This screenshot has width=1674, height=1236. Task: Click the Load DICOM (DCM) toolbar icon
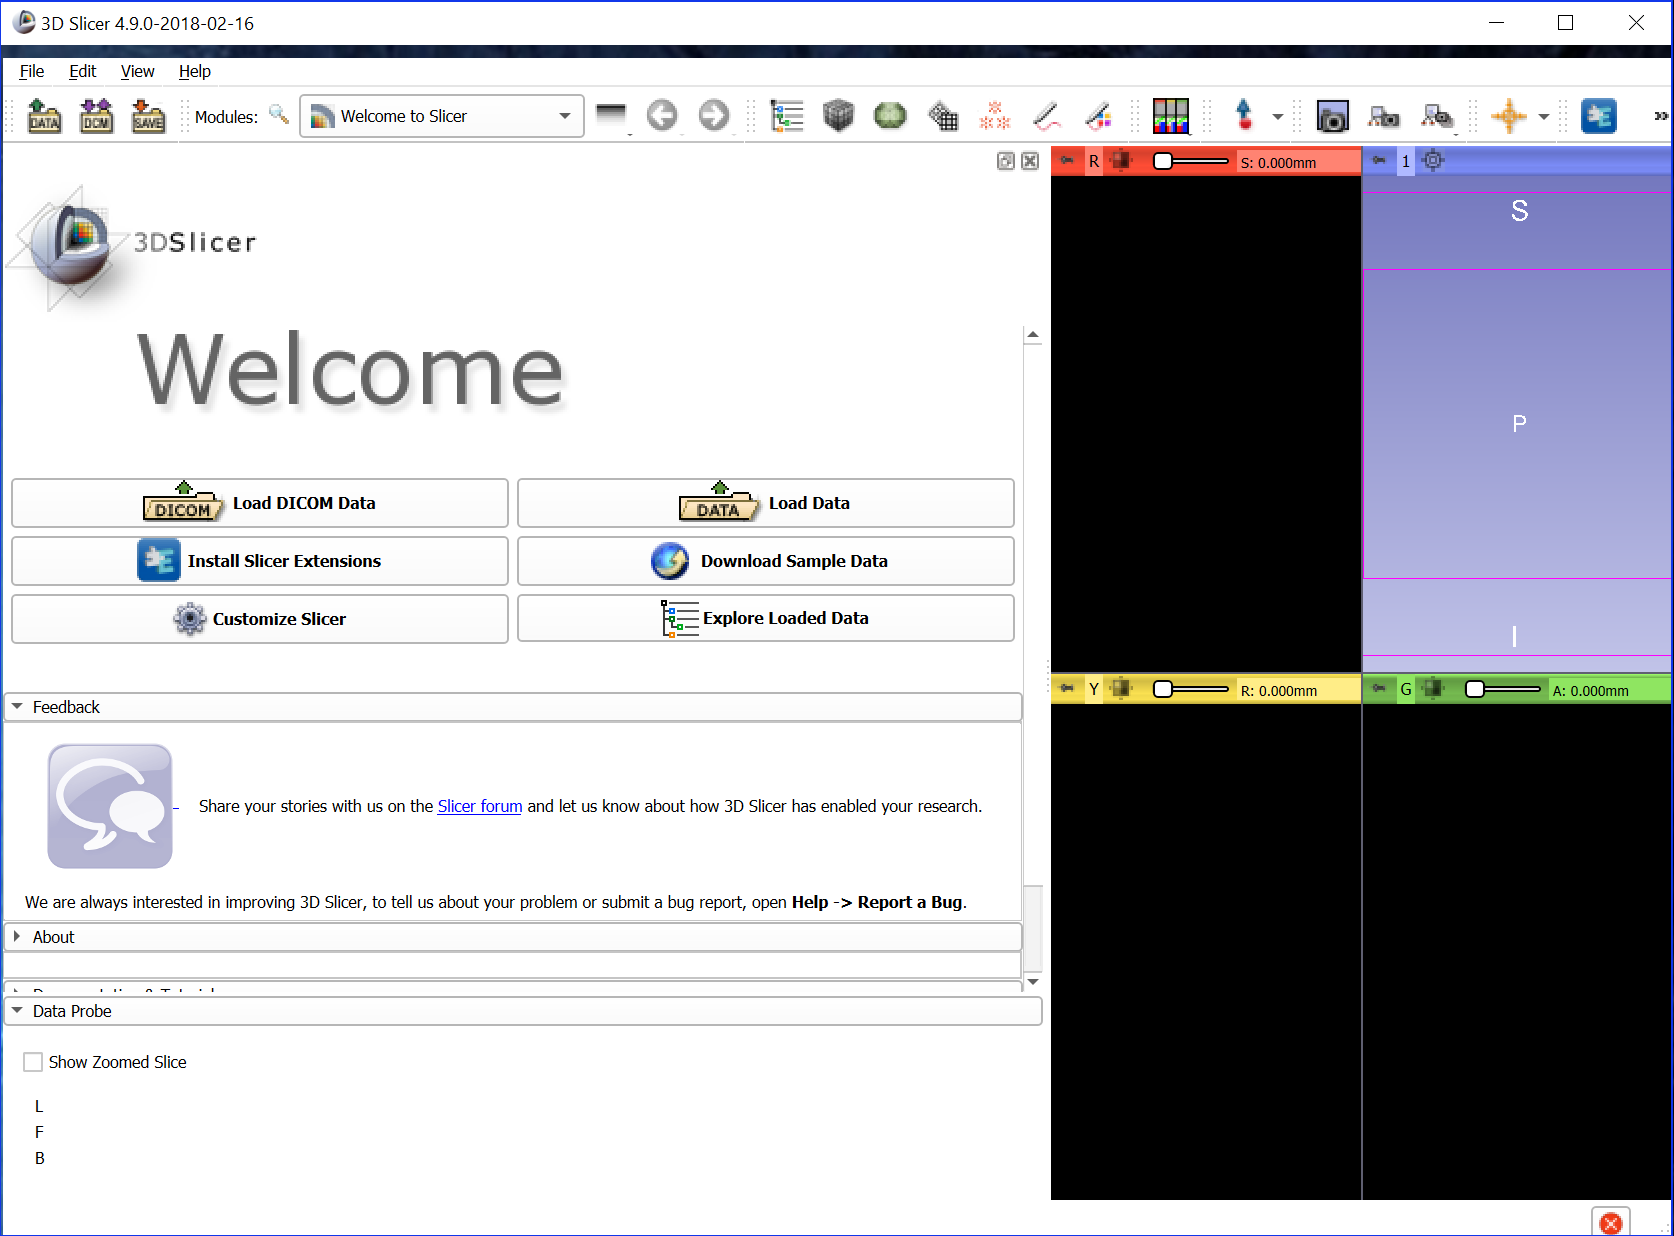coord(96,116)
